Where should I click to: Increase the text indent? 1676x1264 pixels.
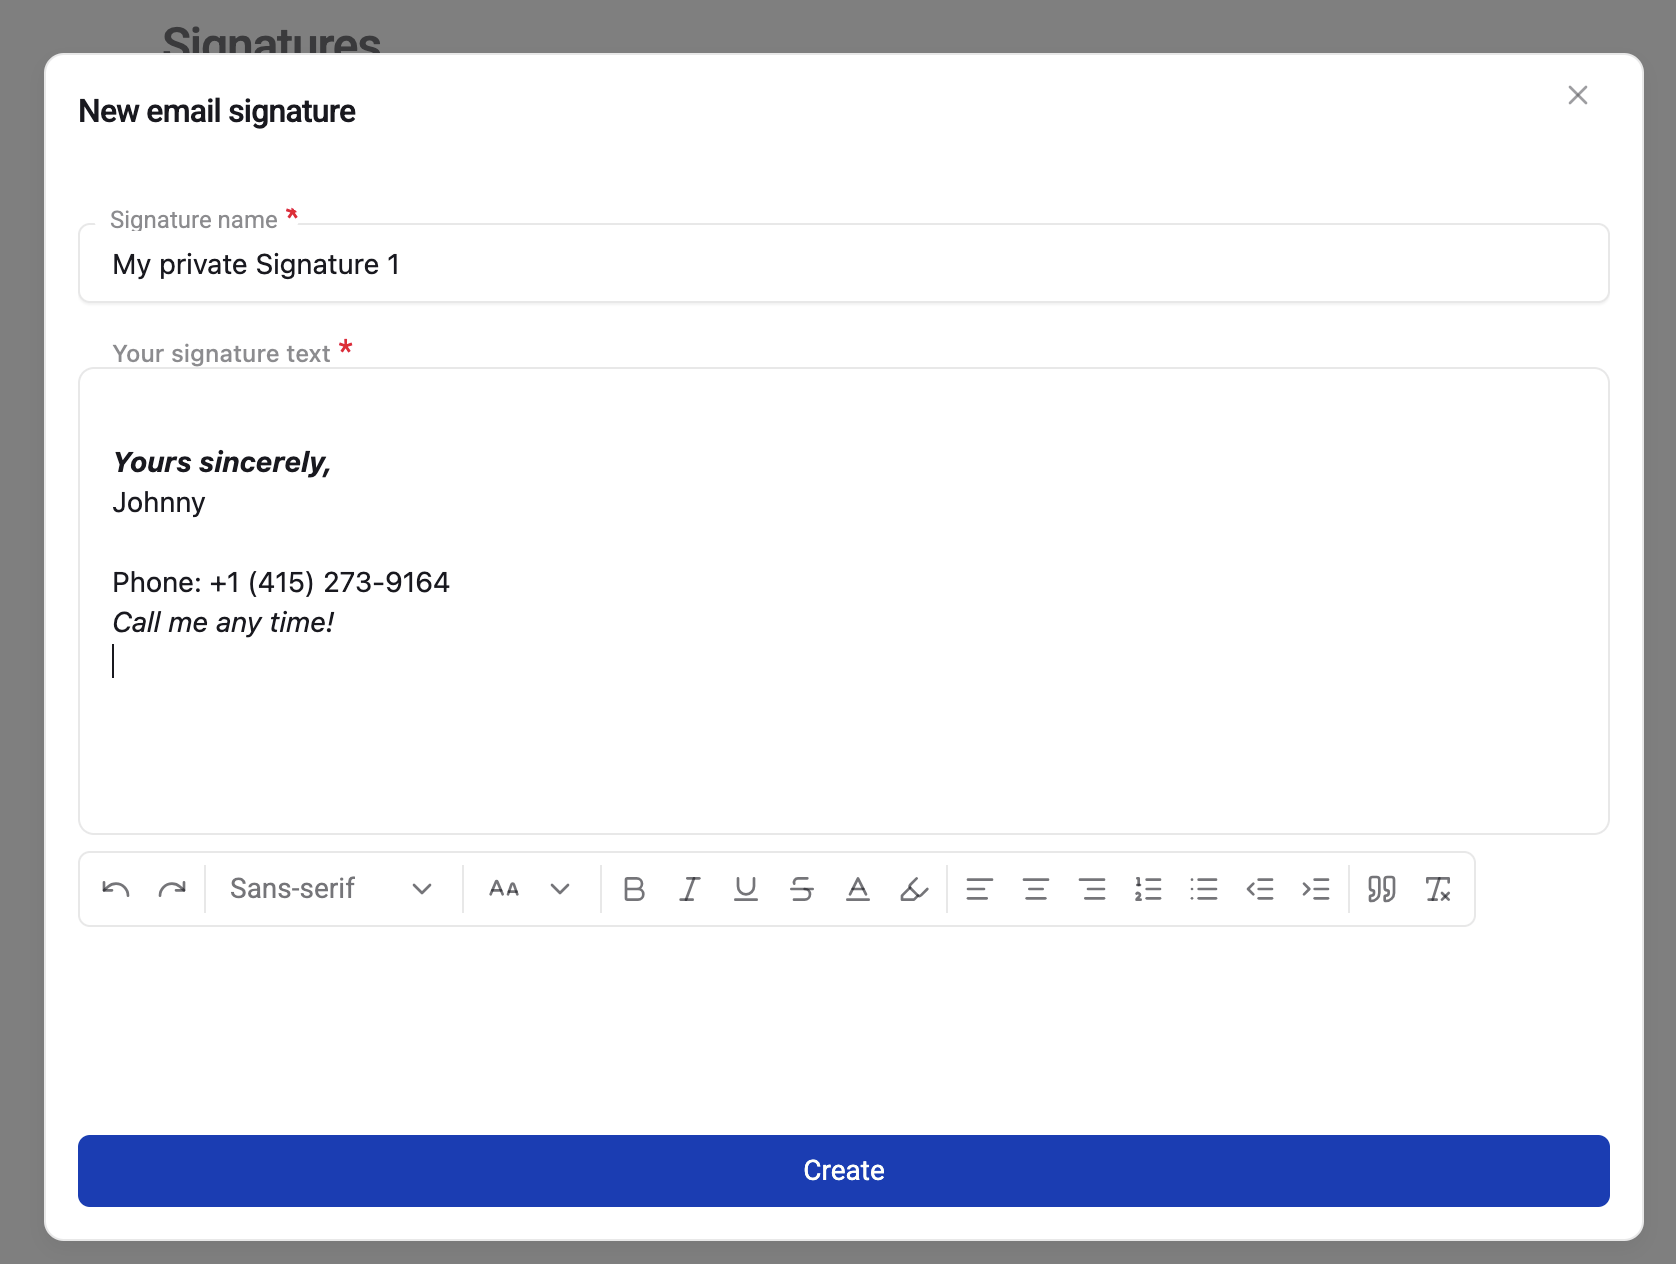1316,889
